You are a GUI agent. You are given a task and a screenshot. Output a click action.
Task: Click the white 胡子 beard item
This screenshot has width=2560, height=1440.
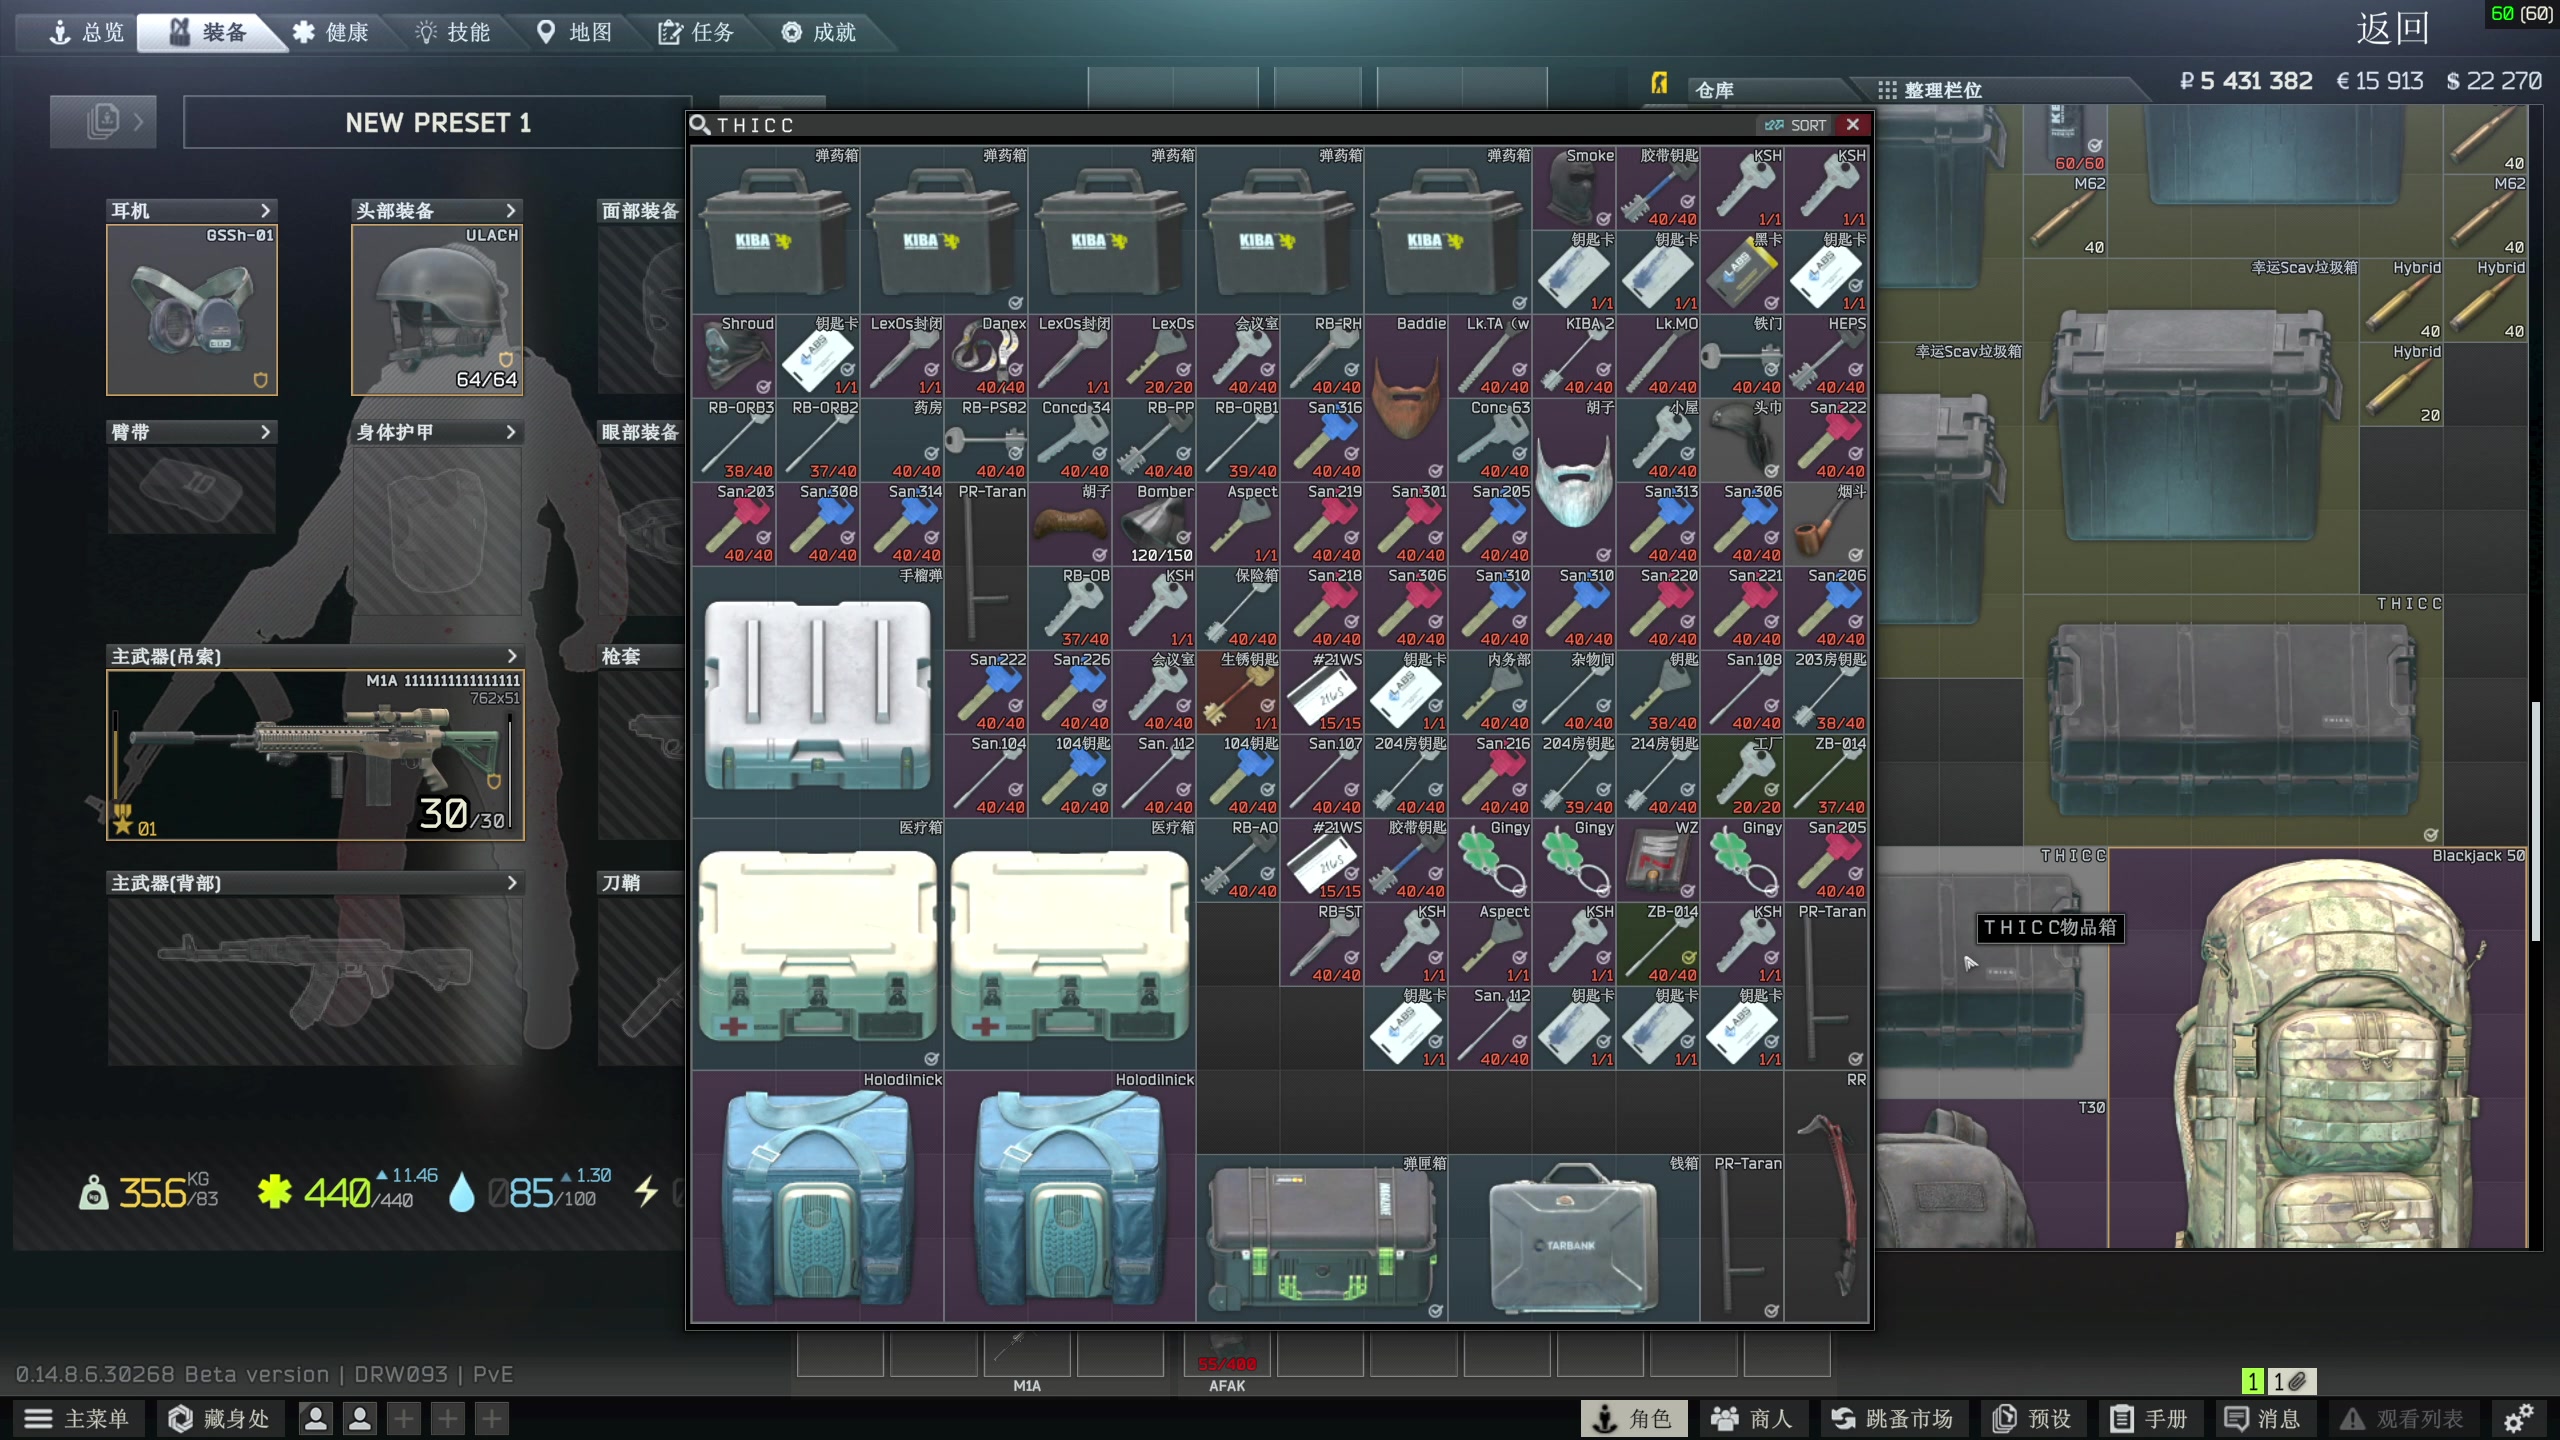(x=1574, y=482)
